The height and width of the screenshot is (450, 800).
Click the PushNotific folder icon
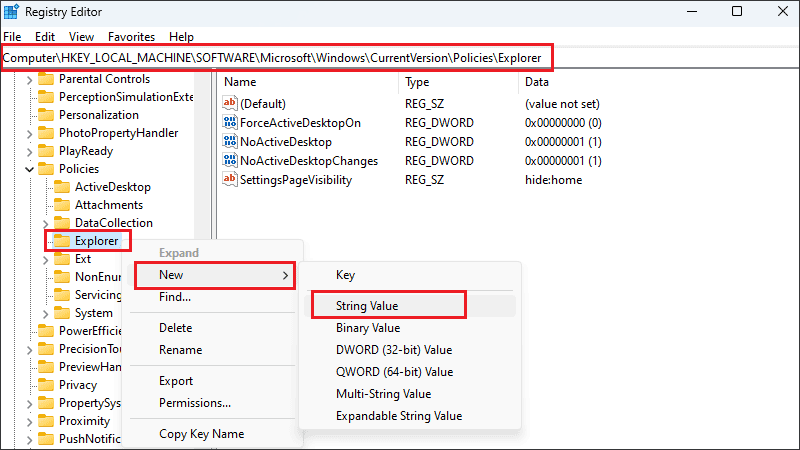[x=46, y=439]
